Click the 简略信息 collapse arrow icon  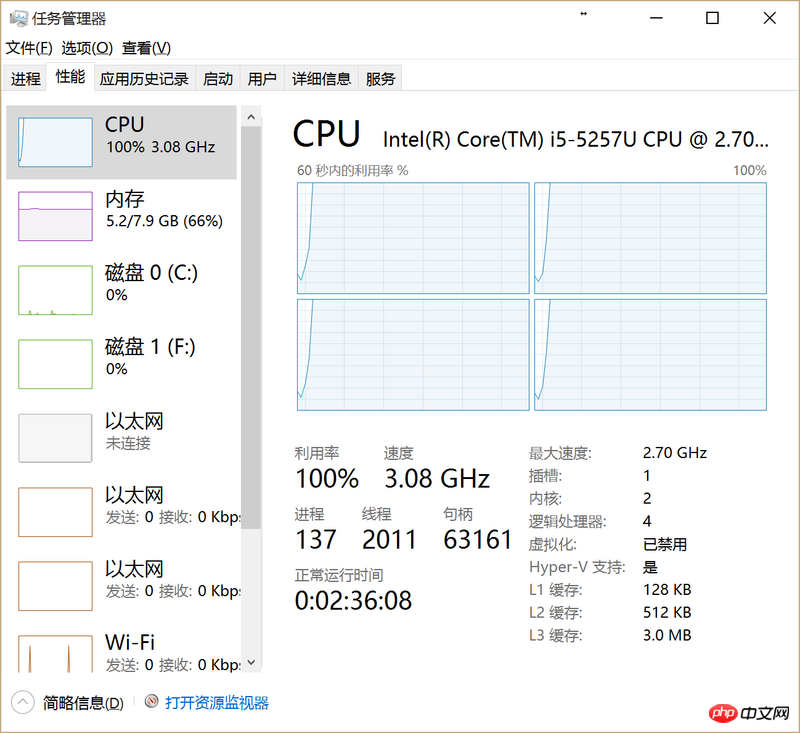(23, 702)
